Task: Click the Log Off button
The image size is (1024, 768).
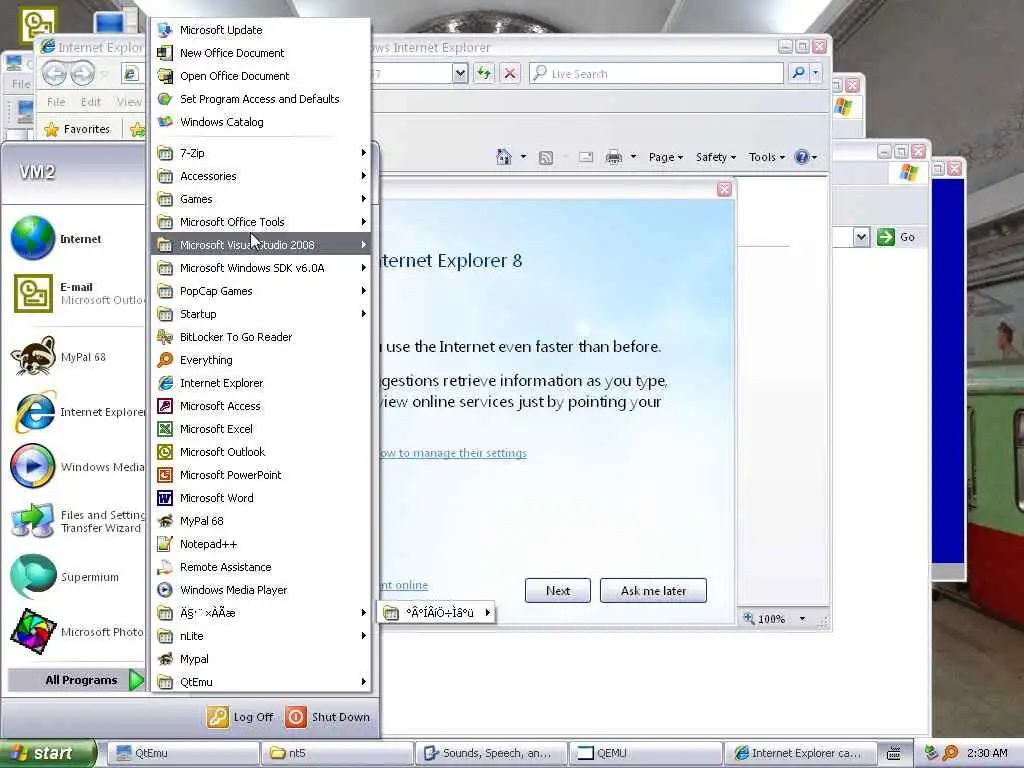Action: click(240, 716)
